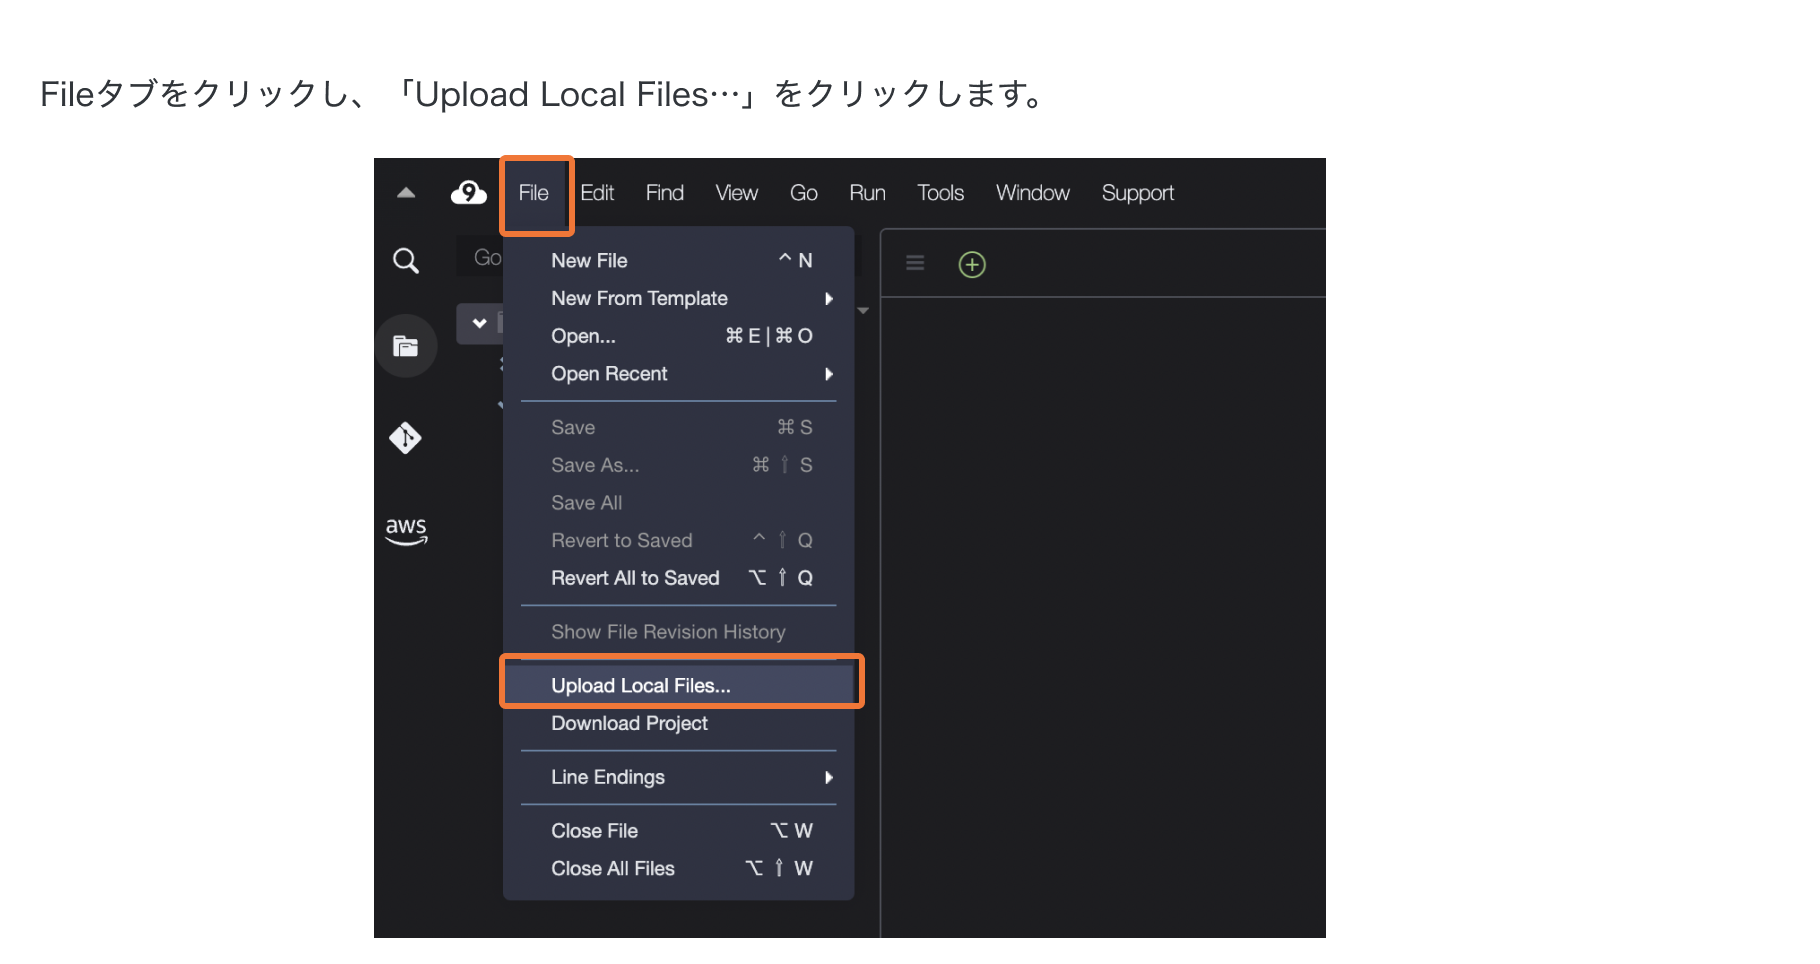
Task: Open the Edit menu
Action: tap(597, 193)
